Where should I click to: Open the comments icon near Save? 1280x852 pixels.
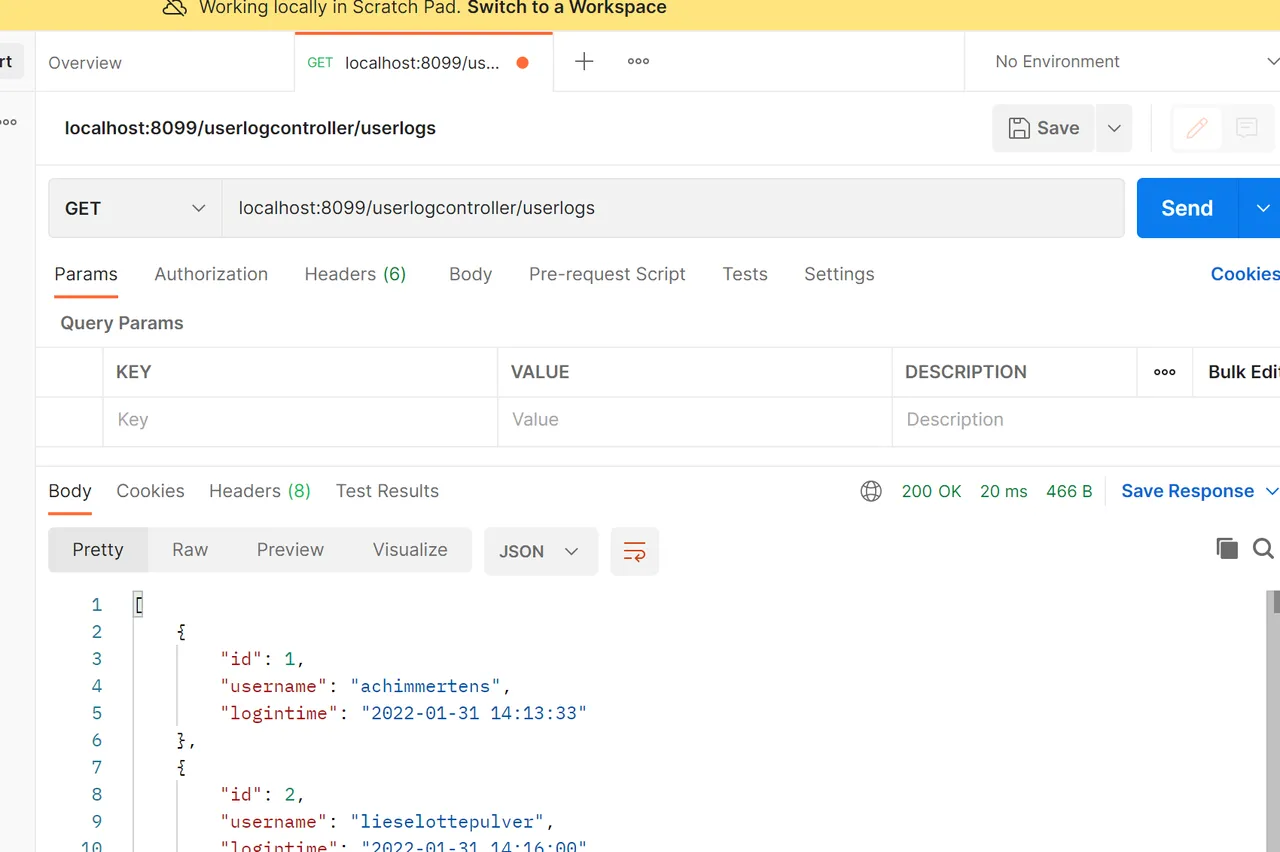coord(1246,128)
